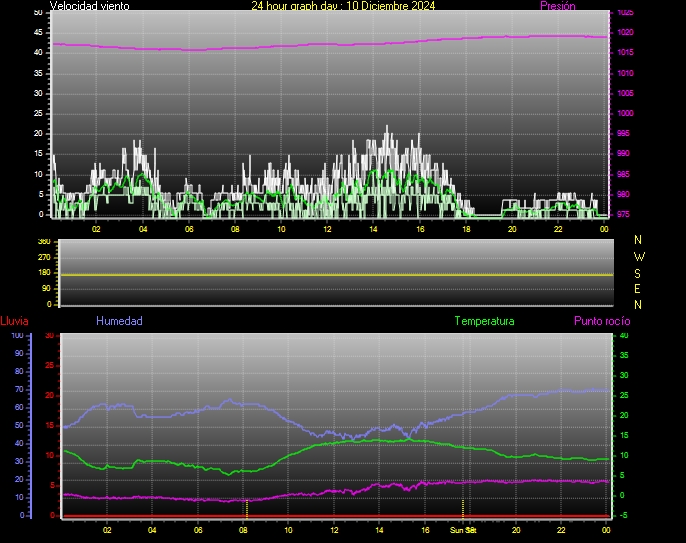
Task: Click the "-5" temperature axis value
Action: (x=623, y=515)
